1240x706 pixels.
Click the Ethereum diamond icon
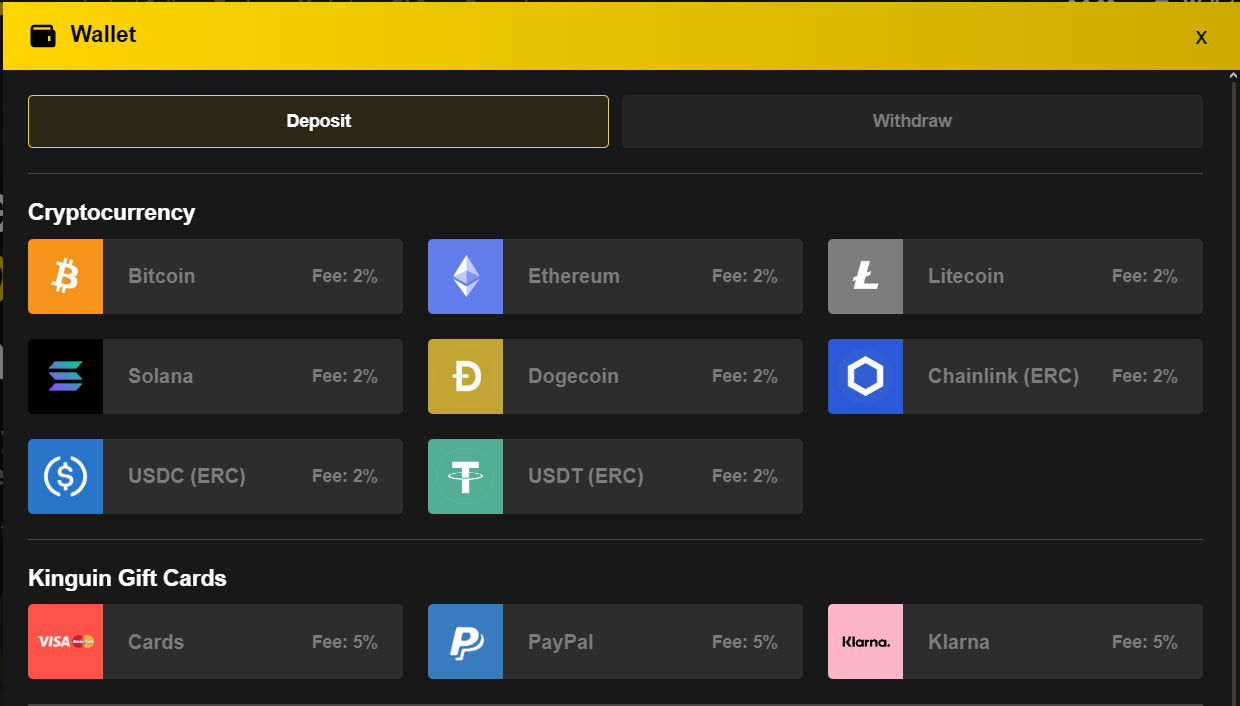click(x=465, y=276)
